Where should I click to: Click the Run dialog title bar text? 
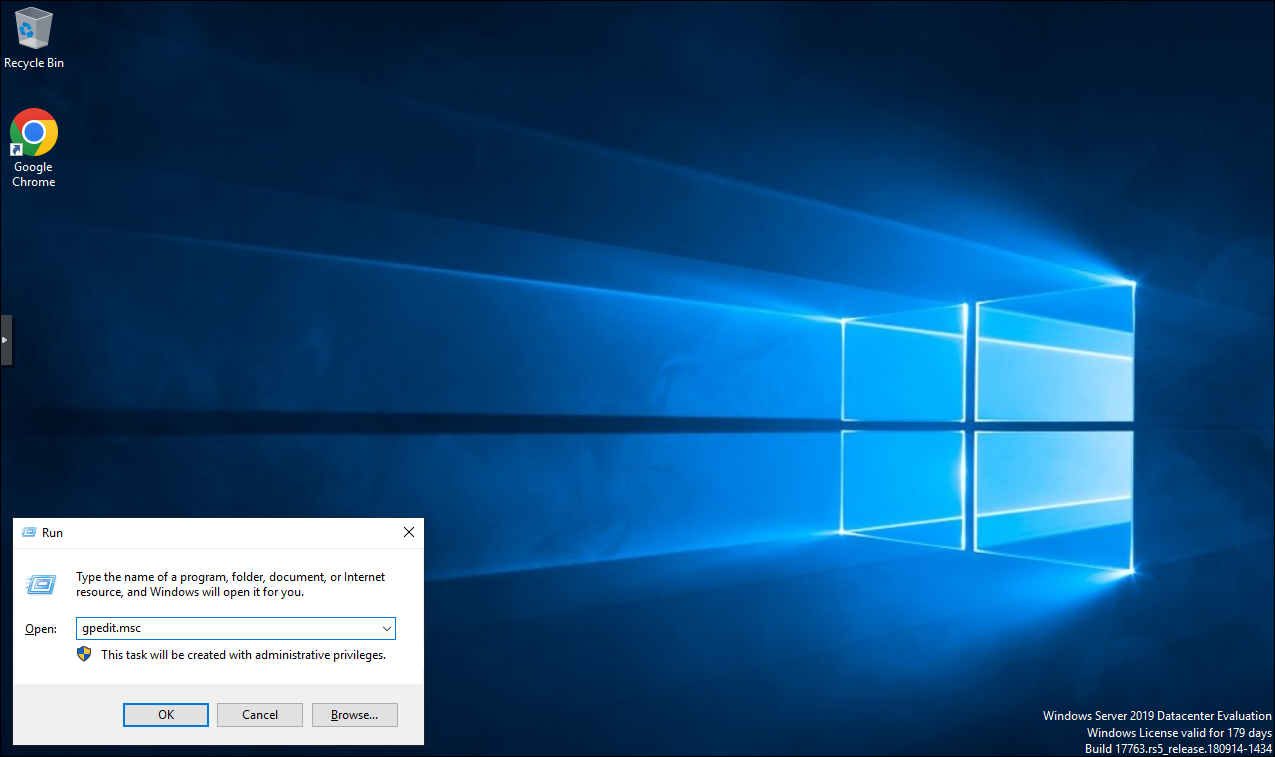pyautogui.click(x=52, y=533)
